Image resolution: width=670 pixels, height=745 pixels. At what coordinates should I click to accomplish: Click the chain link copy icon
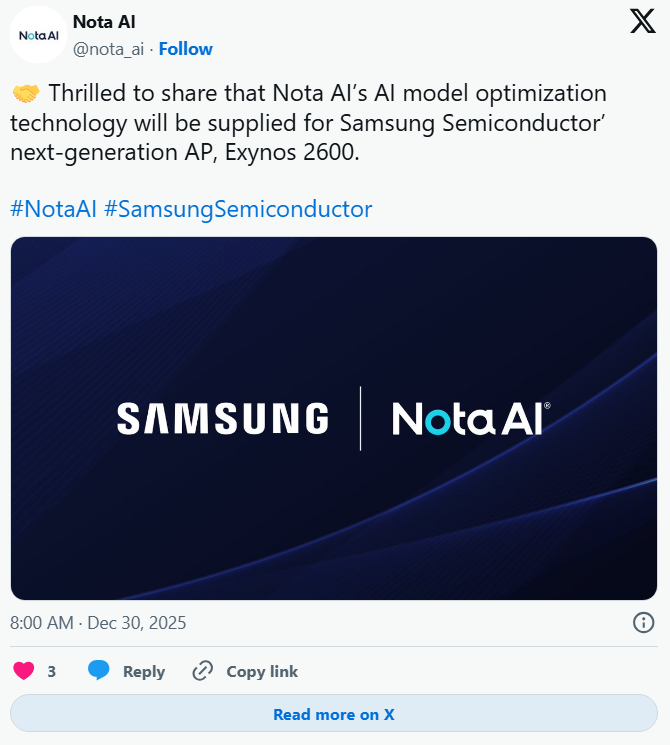click(203, 671)
